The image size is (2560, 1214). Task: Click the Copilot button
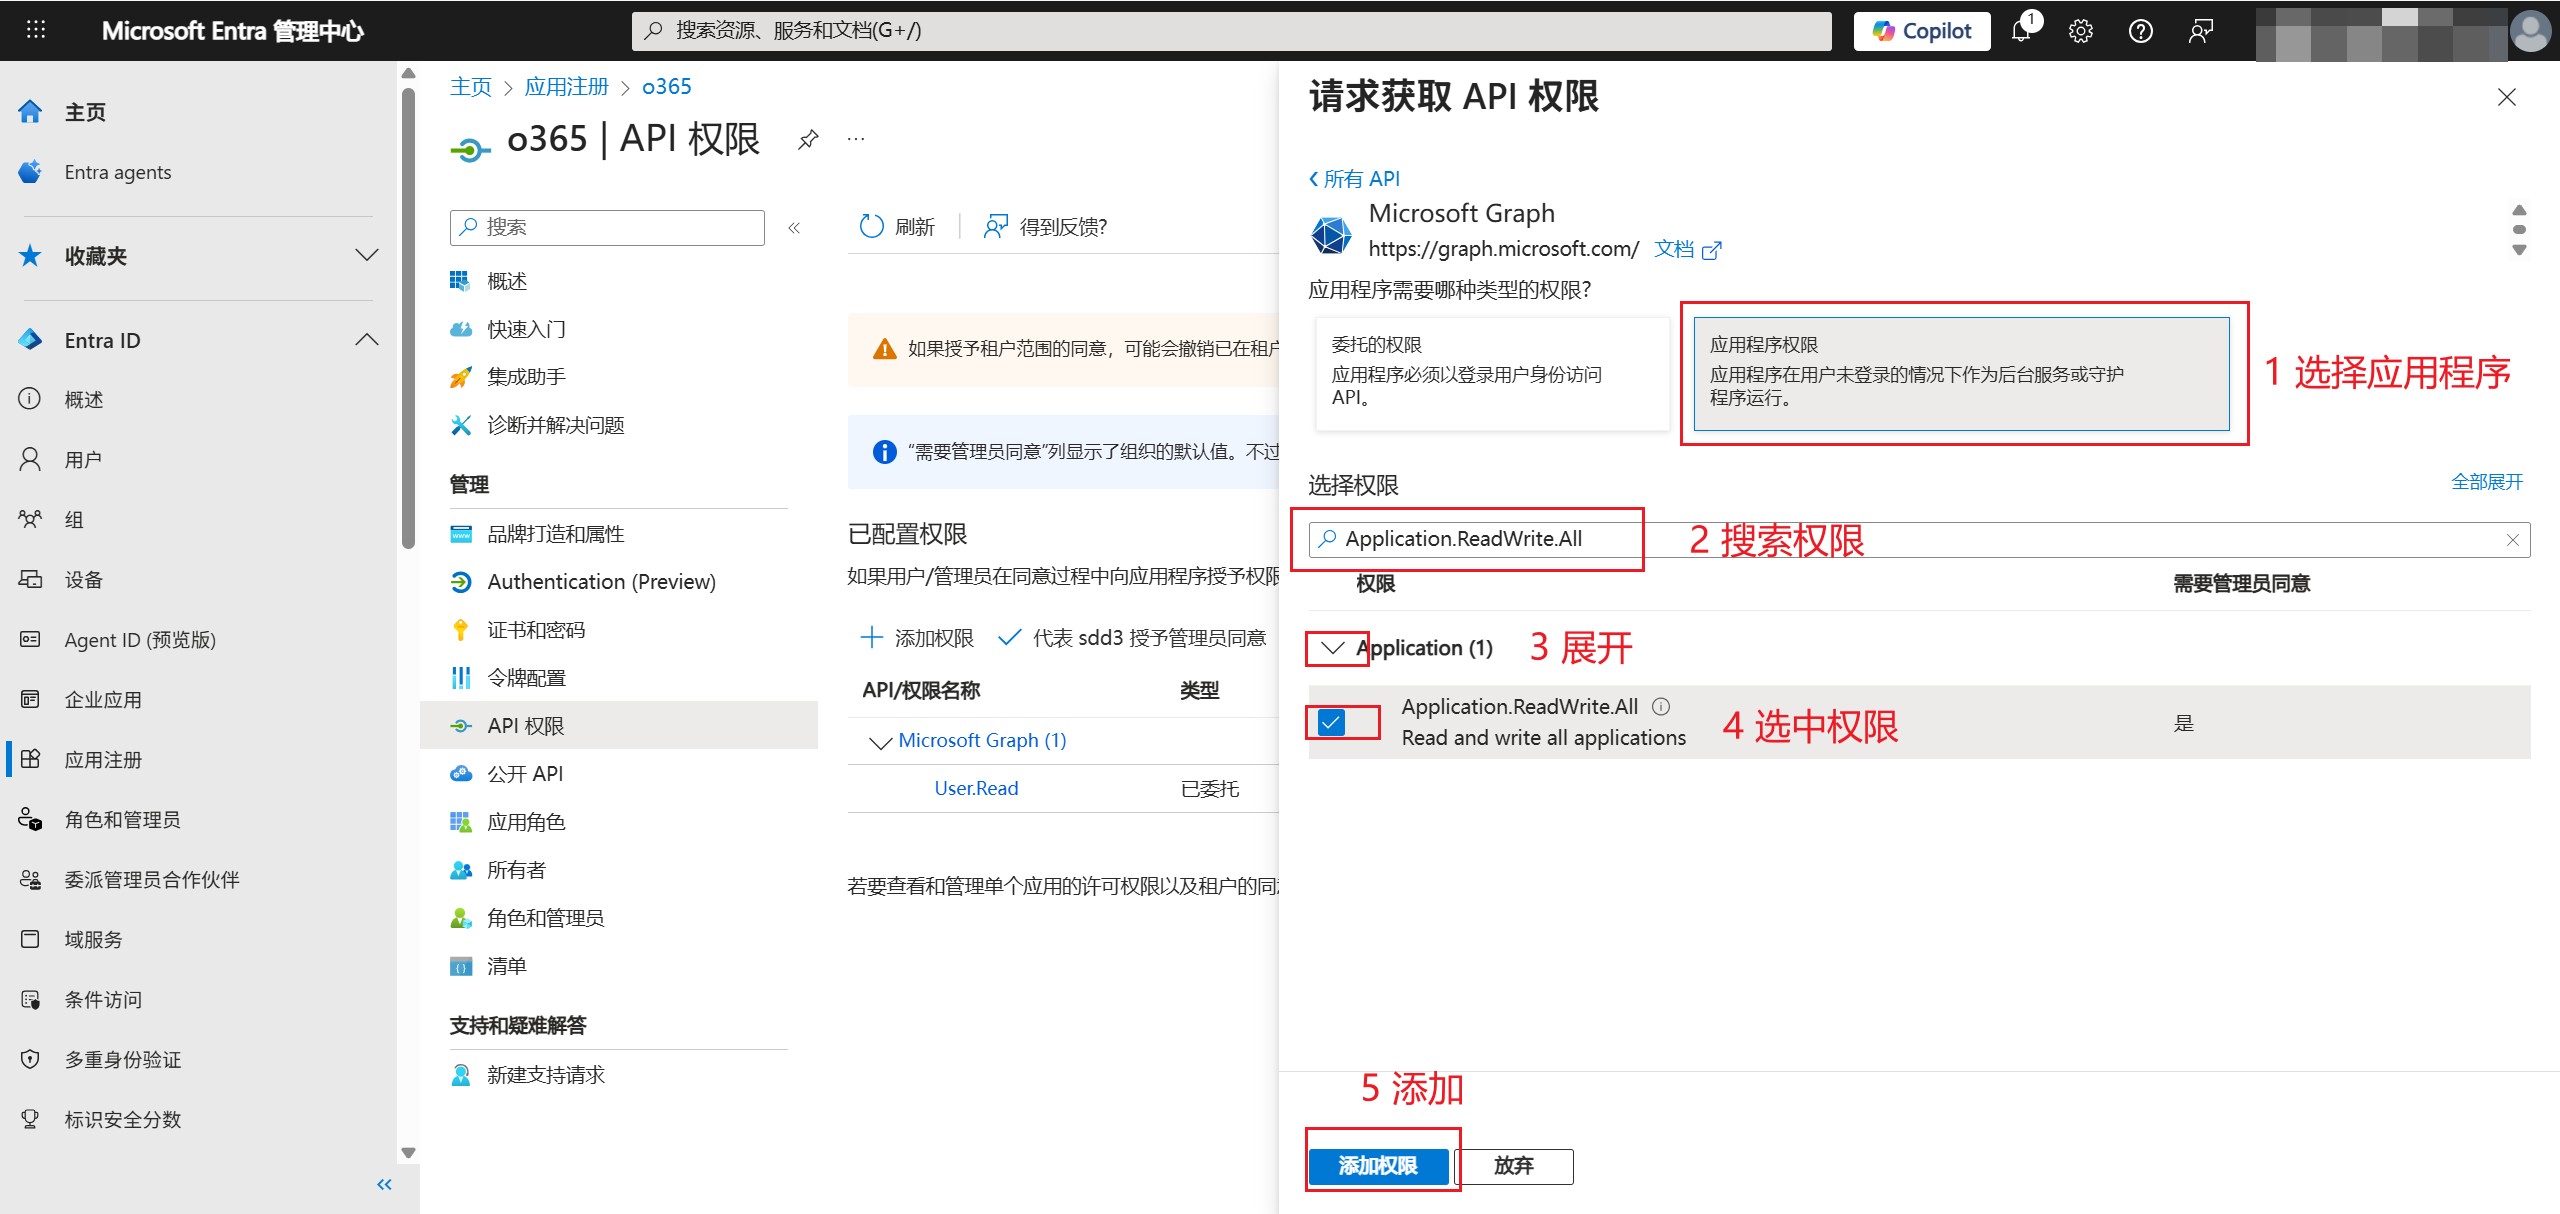pos(1922,31)
